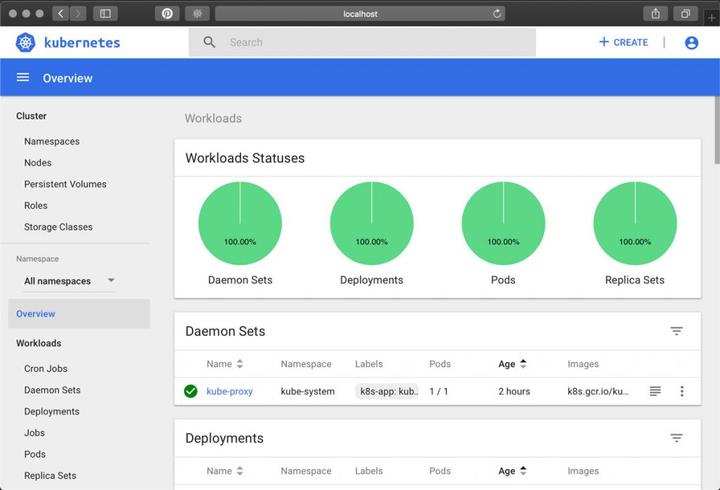Click Daemon Sets Namespace column header
Screen dimensions: 720x490
(x=306, y=364)
